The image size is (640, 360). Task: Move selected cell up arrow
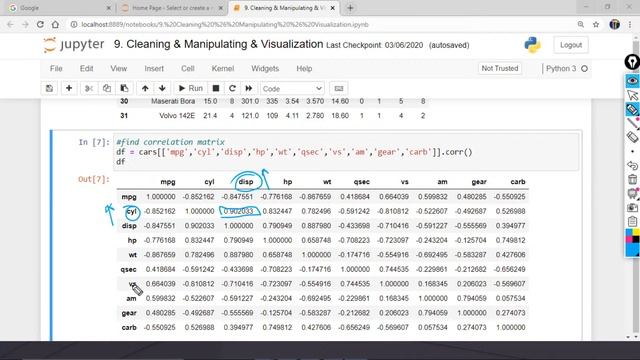(145, 89)
